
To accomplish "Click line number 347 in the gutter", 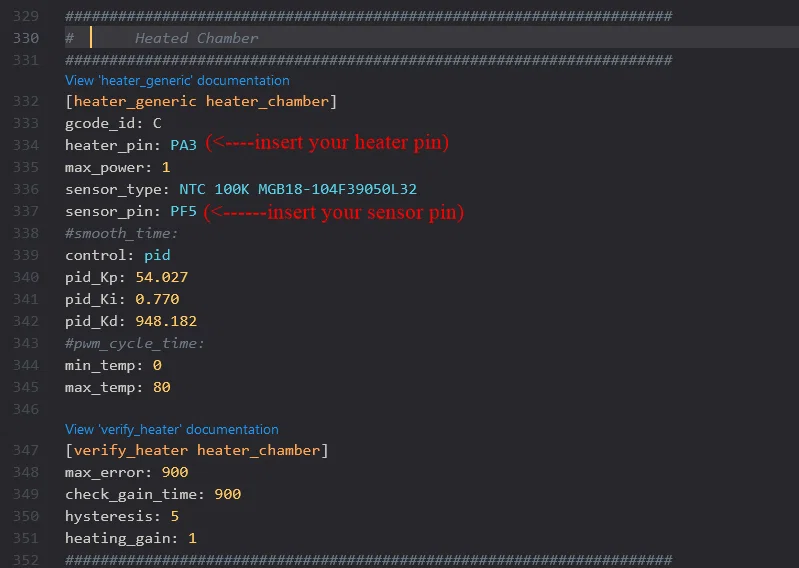I will 26,450.
